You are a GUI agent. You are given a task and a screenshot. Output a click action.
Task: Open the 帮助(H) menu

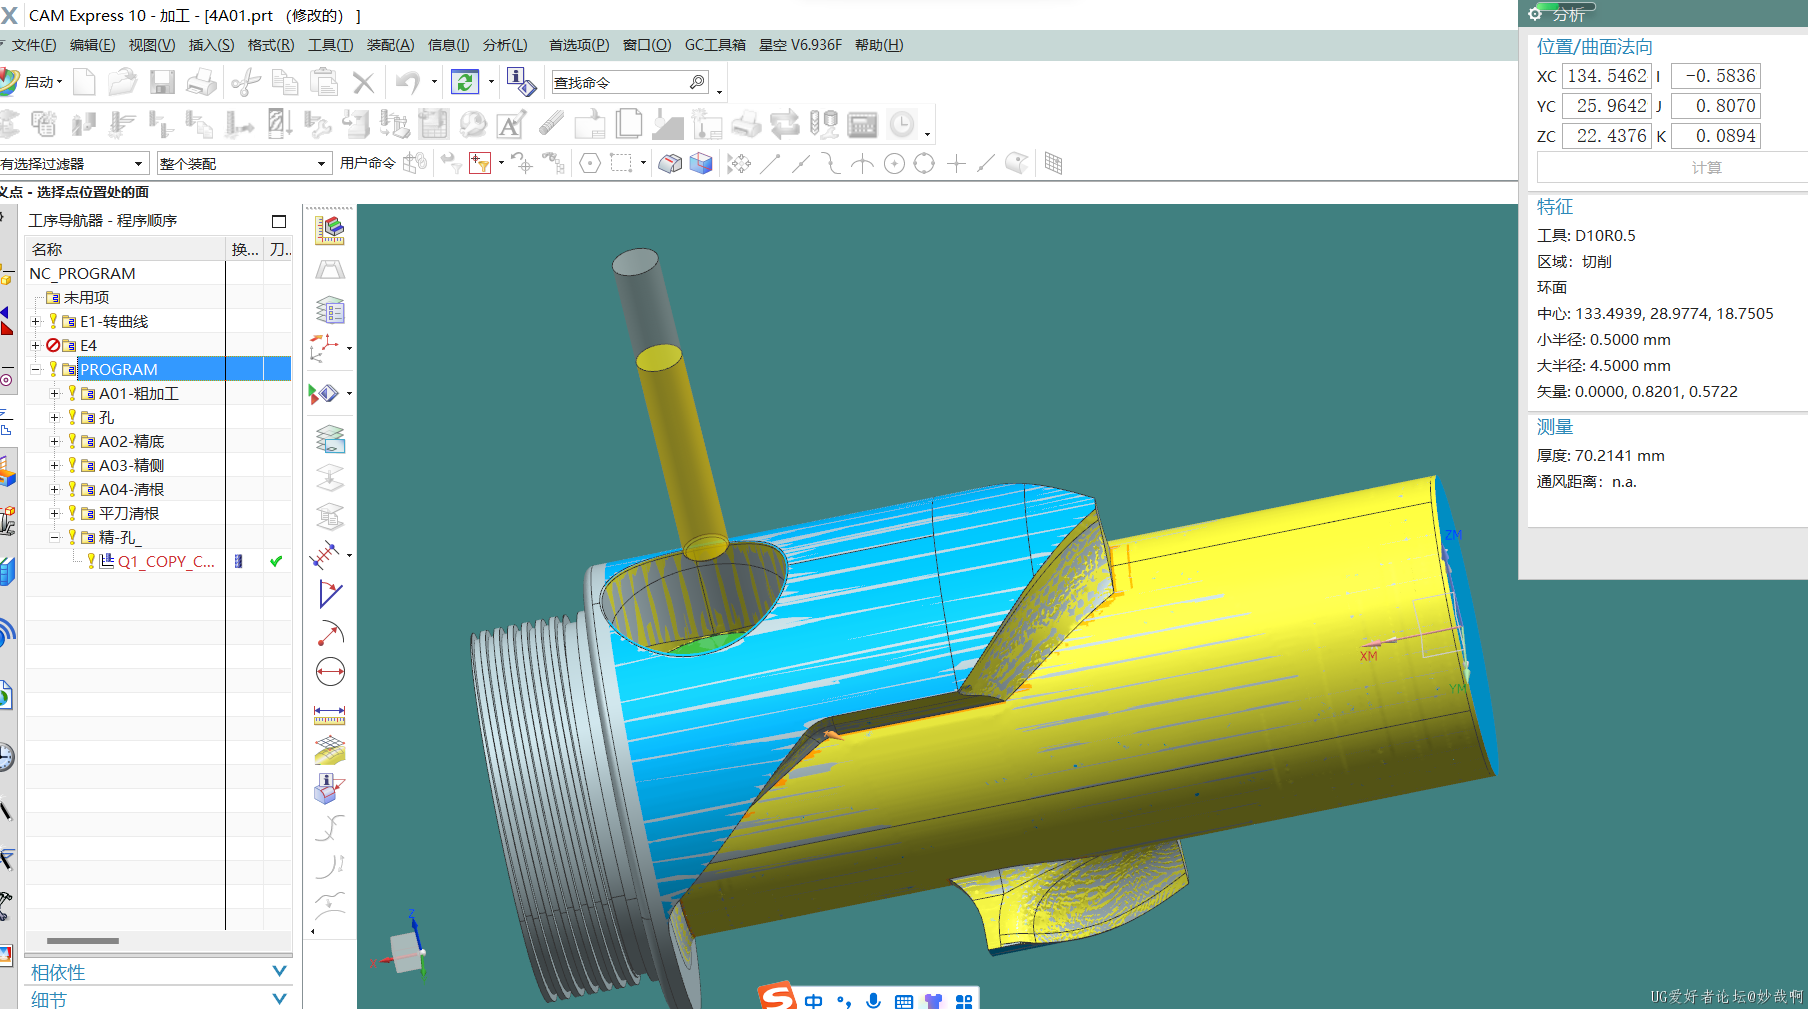879,45
